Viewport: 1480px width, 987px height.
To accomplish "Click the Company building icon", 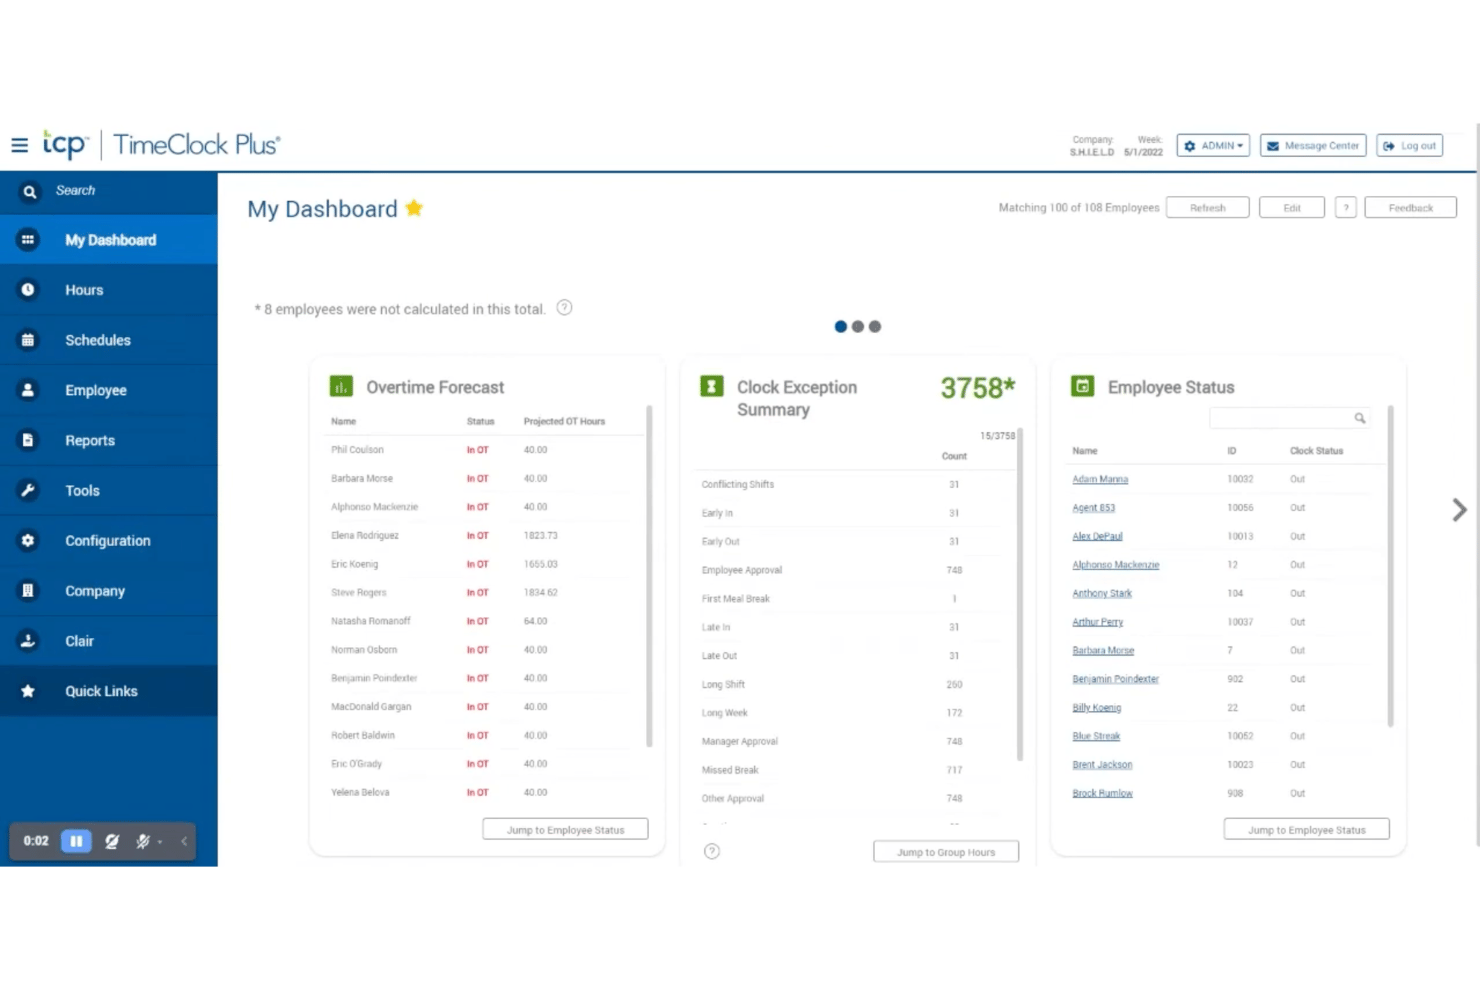I will pos(28,590).
